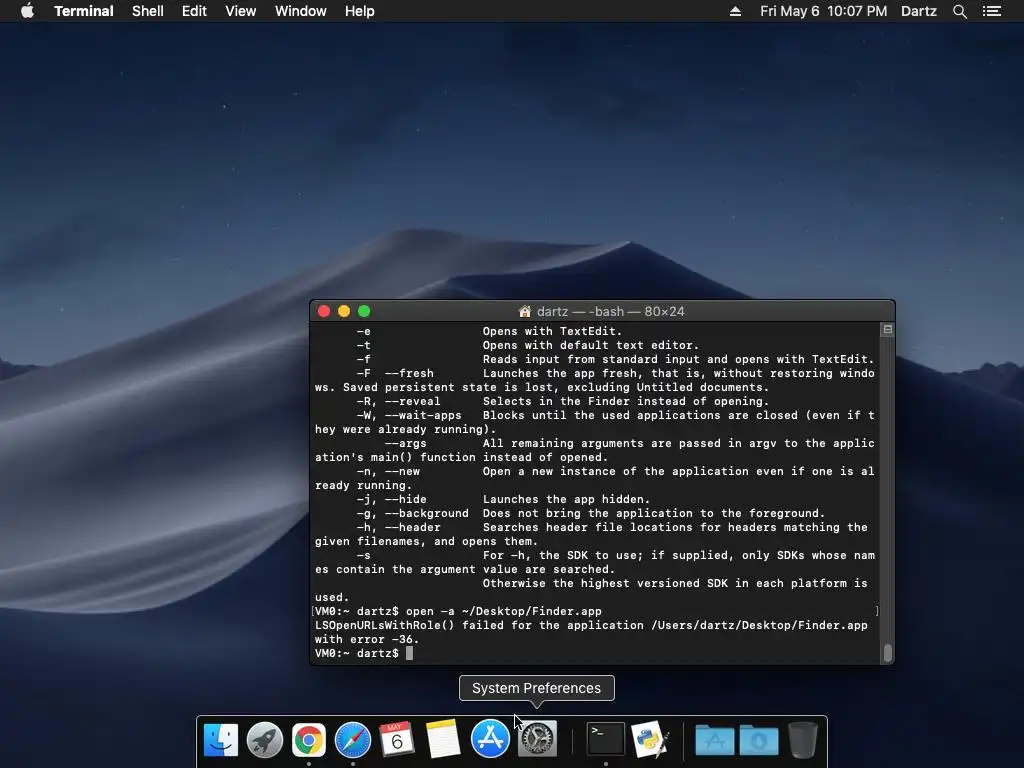Click the Terminal vertical scrollbar thumb
Image resolution: width=1024 pixels, height=768 pixels.
click(888, 653)
